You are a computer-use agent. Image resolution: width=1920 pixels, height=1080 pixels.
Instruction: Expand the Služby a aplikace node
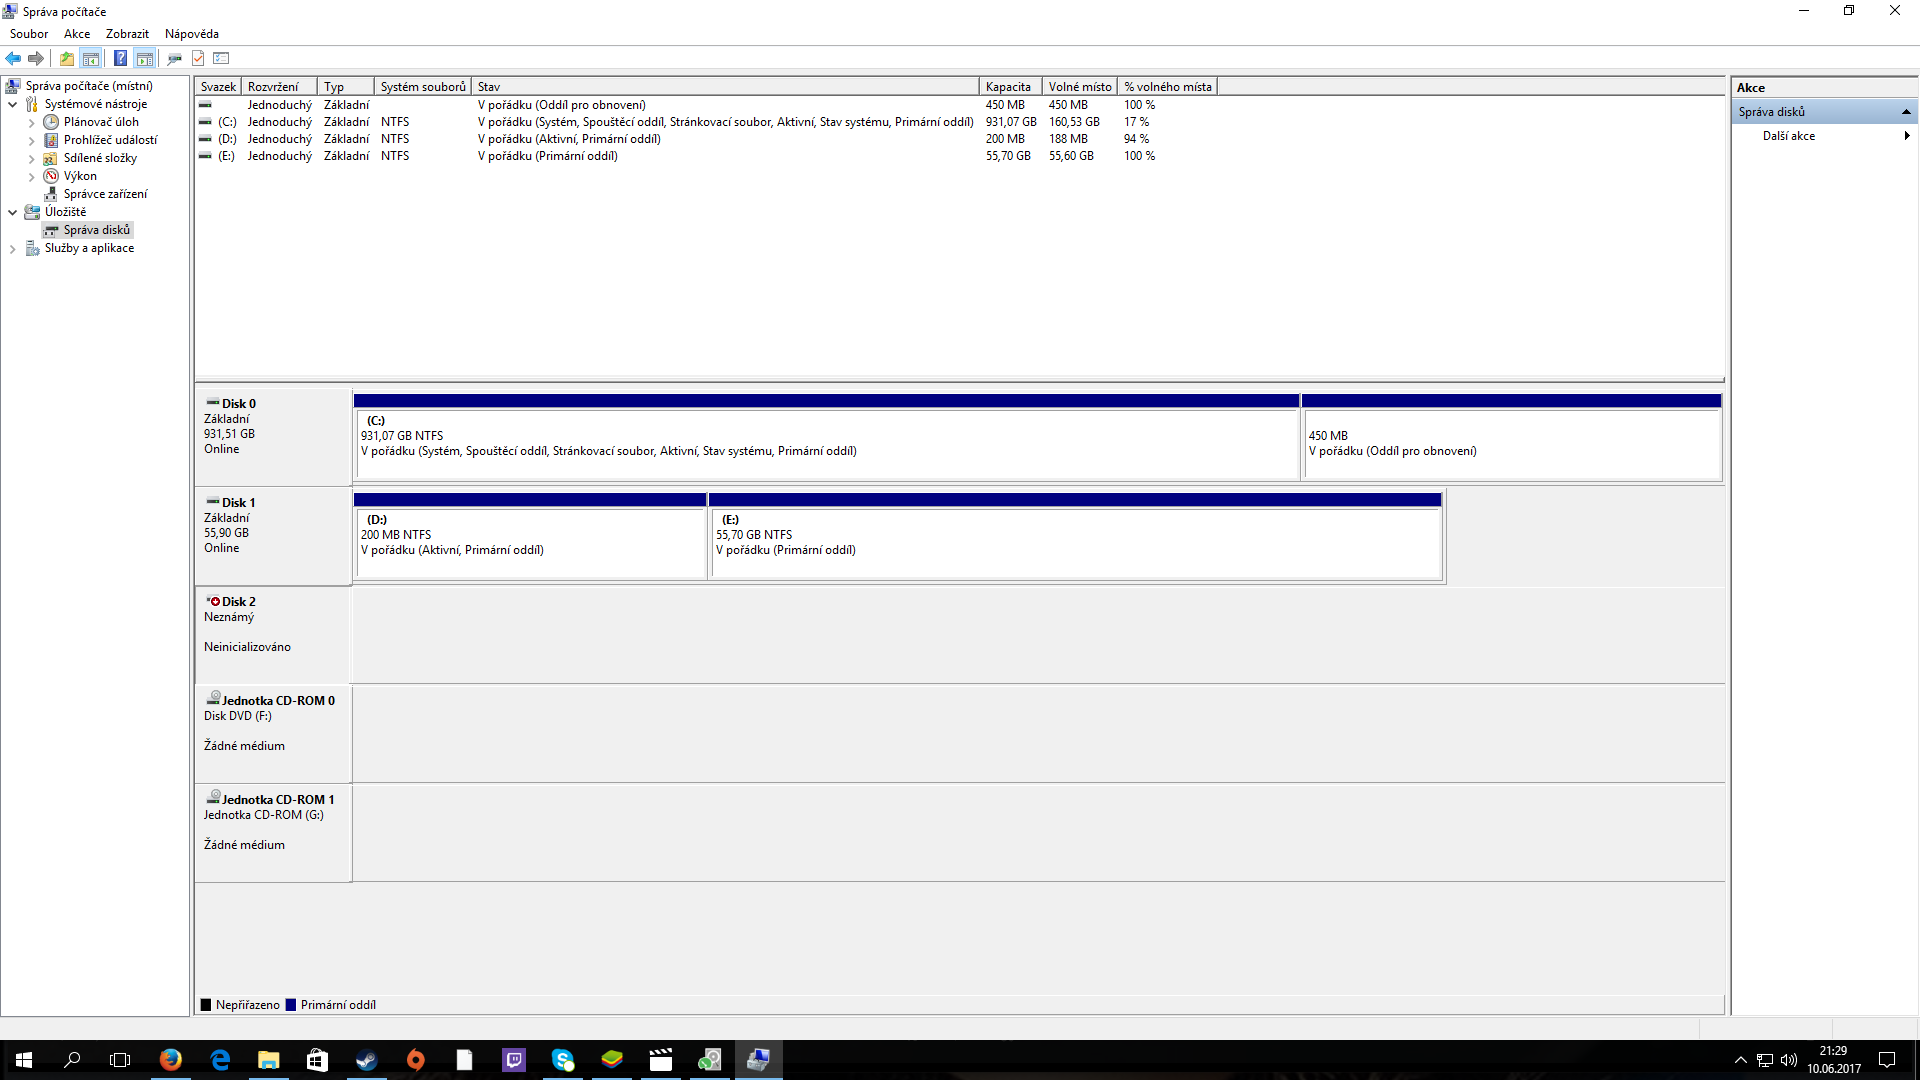click(x=12, y=249)
